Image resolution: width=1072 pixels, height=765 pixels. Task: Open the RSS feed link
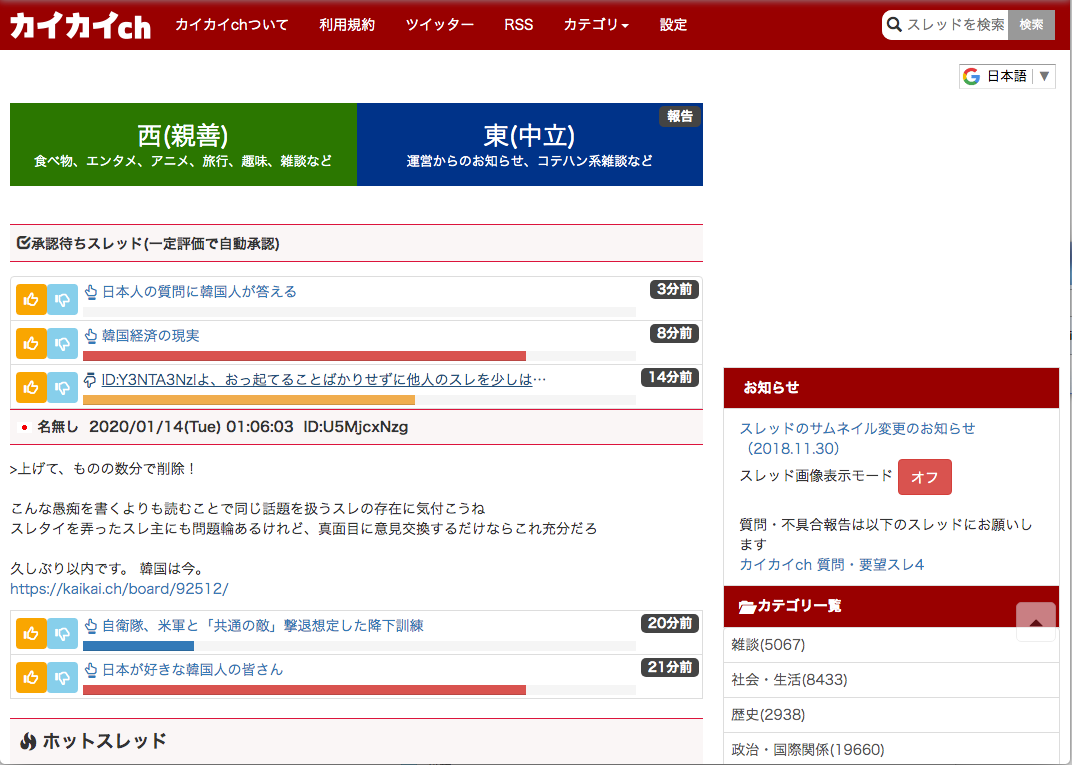(x=518, y=25)
